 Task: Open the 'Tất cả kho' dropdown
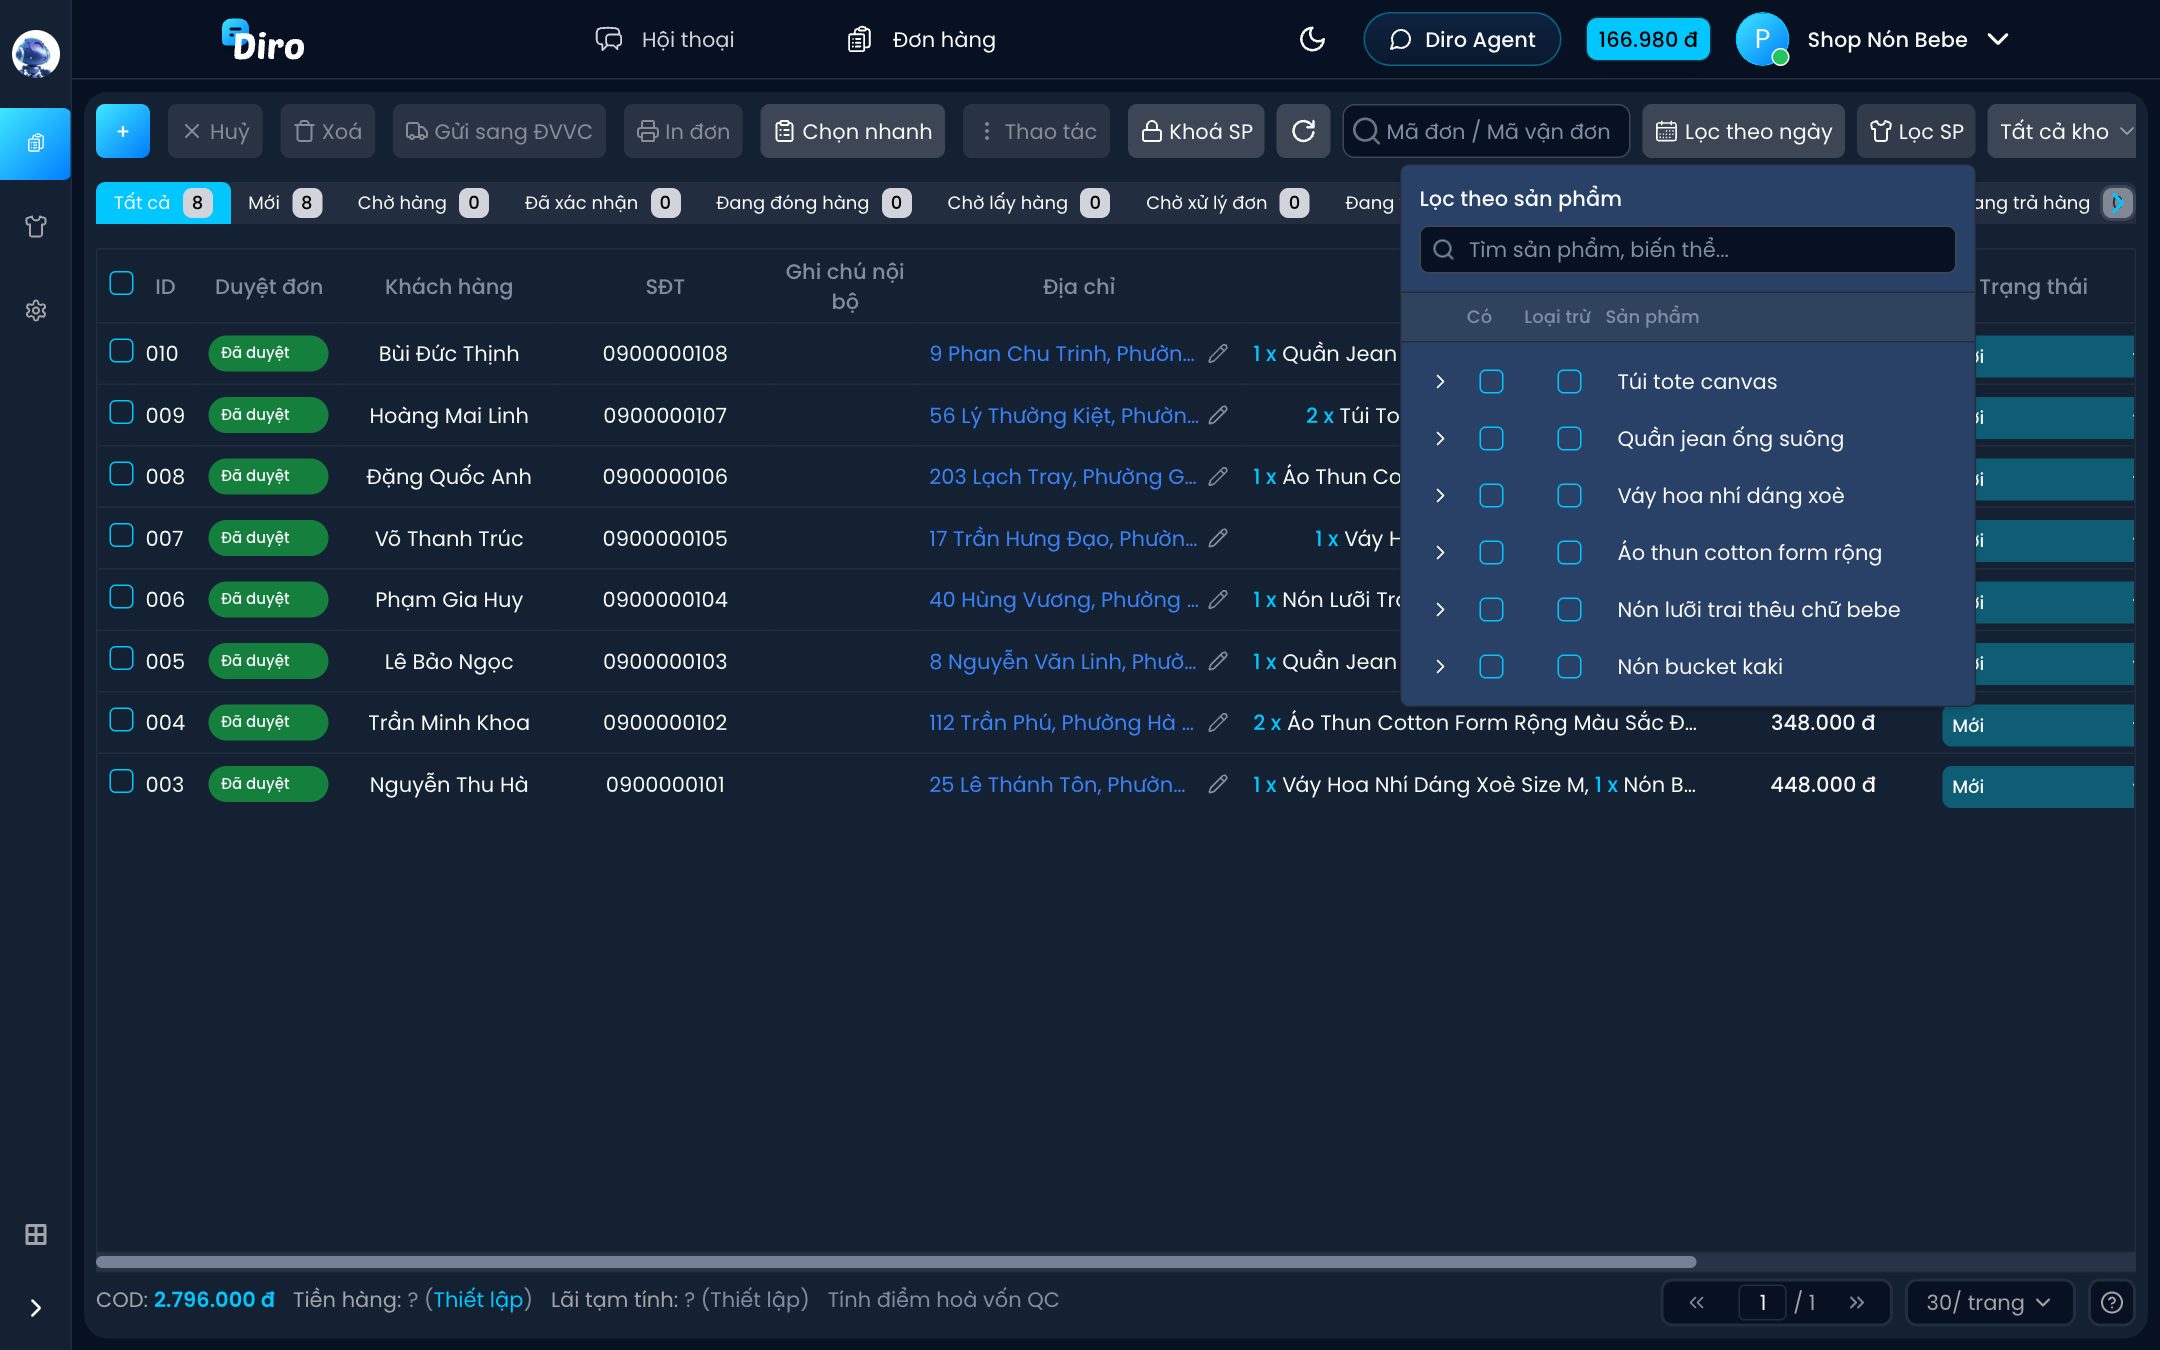[x=2063, y=131]
